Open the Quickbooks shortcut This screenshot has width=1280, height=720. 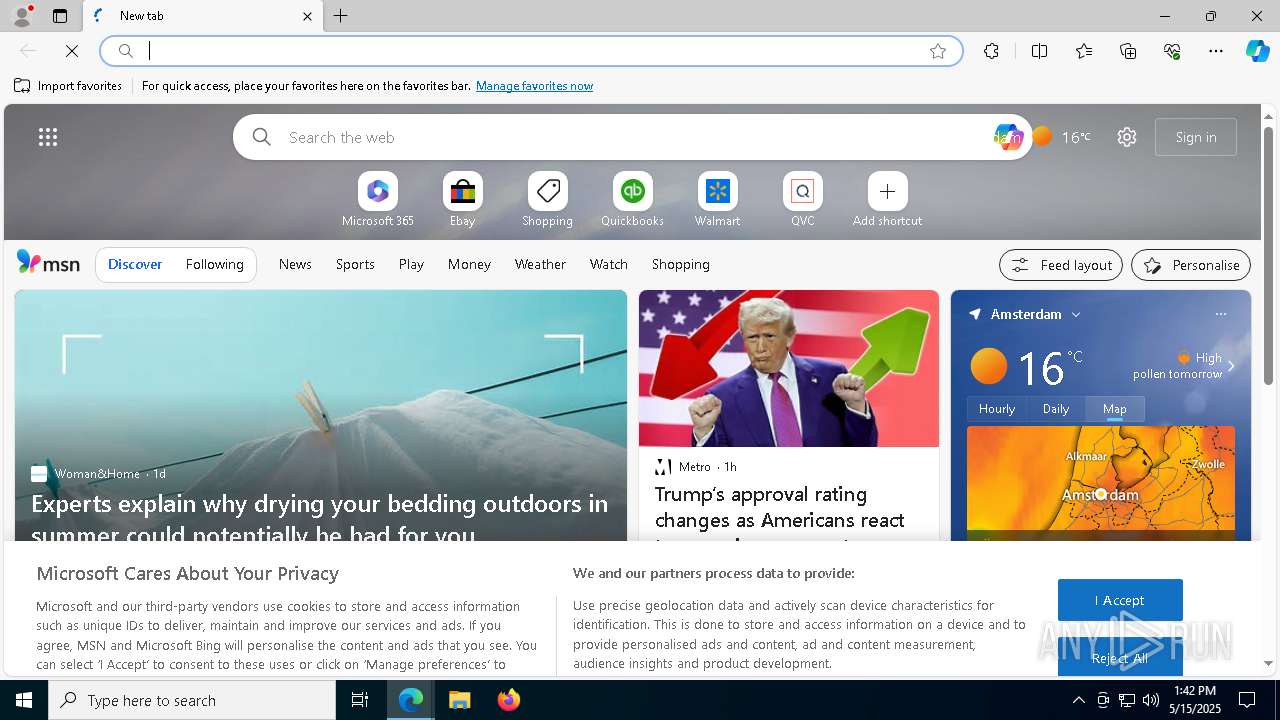(x=632, y=200)
